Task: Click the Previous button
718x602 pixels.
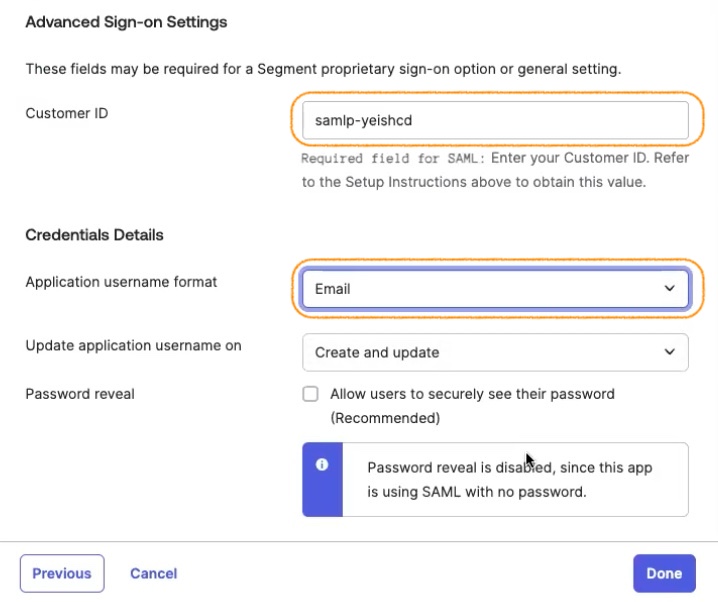Action: click(62, 573)
